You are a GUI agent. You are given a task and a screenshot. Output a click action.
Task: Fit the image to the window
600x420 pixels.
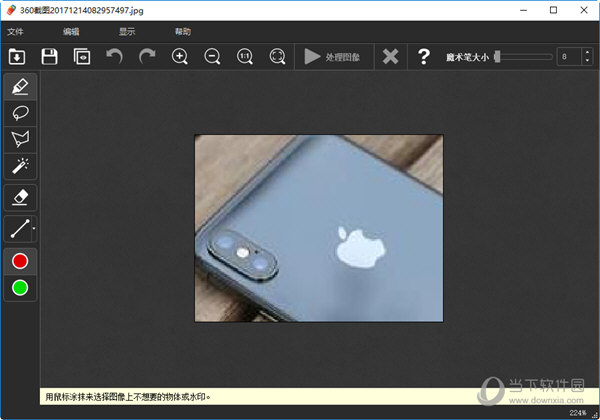point(277,57)
